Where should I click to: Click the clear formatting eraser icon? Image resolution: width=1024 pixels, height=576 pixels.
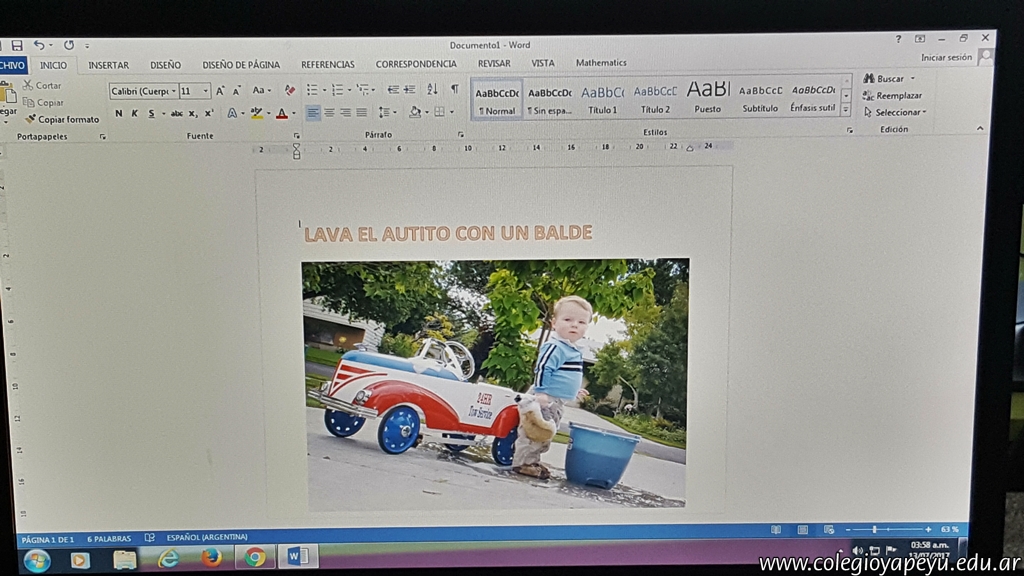tap(290, 90)
